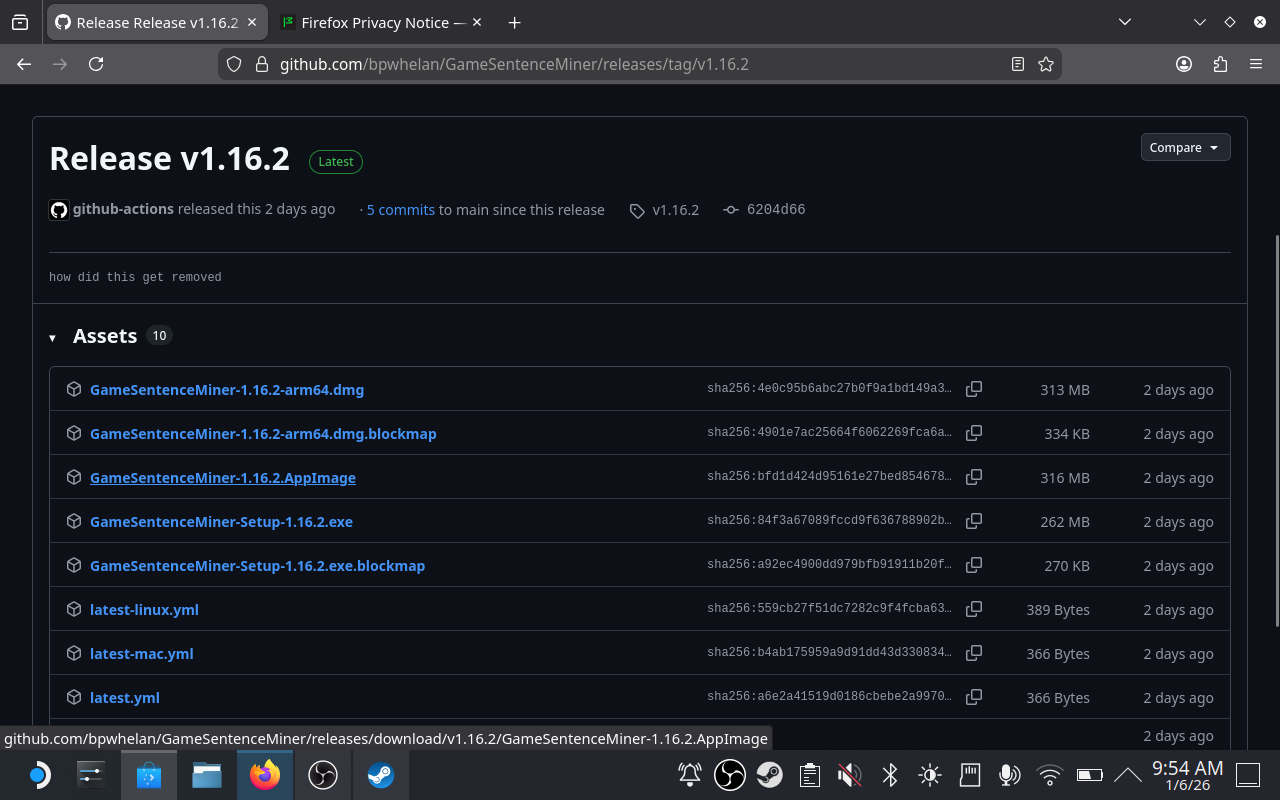Copy the checksum next to latest-linux.yml

coord(974,609)
